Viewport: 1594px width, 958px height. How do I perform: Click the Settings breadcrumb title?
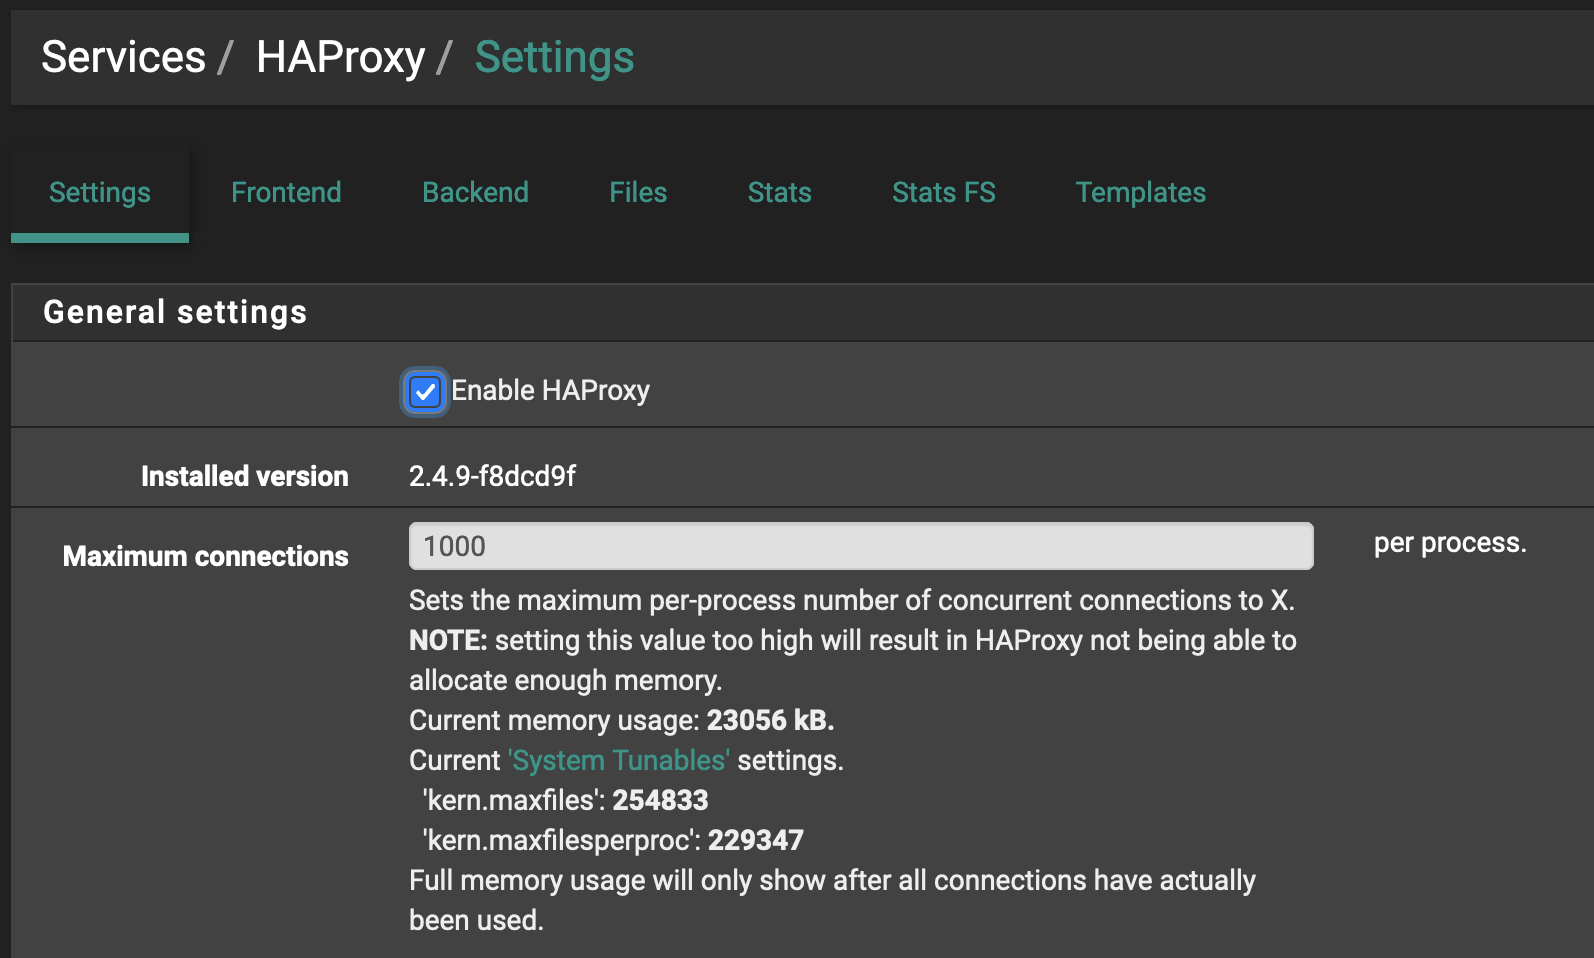(x=554, y=57)
